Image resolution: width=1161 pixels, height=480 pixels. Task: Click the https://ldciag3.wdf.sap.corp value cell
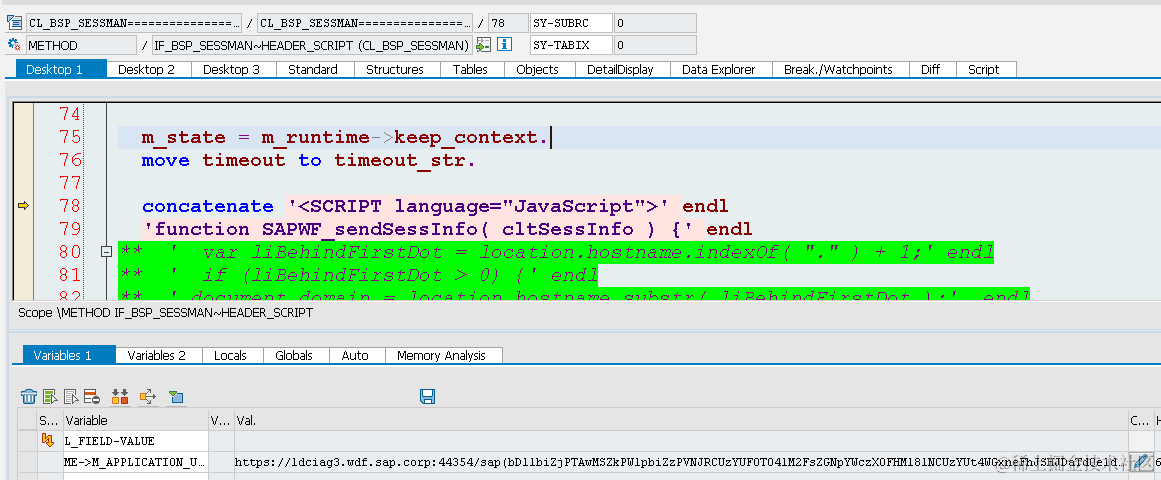[x=681, y=462]
